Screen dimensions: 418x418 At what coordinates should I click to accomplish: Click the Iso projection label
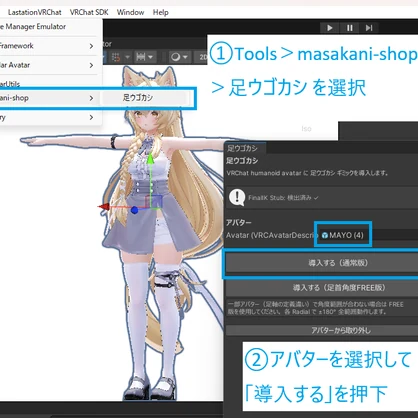pyautogui.click(x=306, y=129)
